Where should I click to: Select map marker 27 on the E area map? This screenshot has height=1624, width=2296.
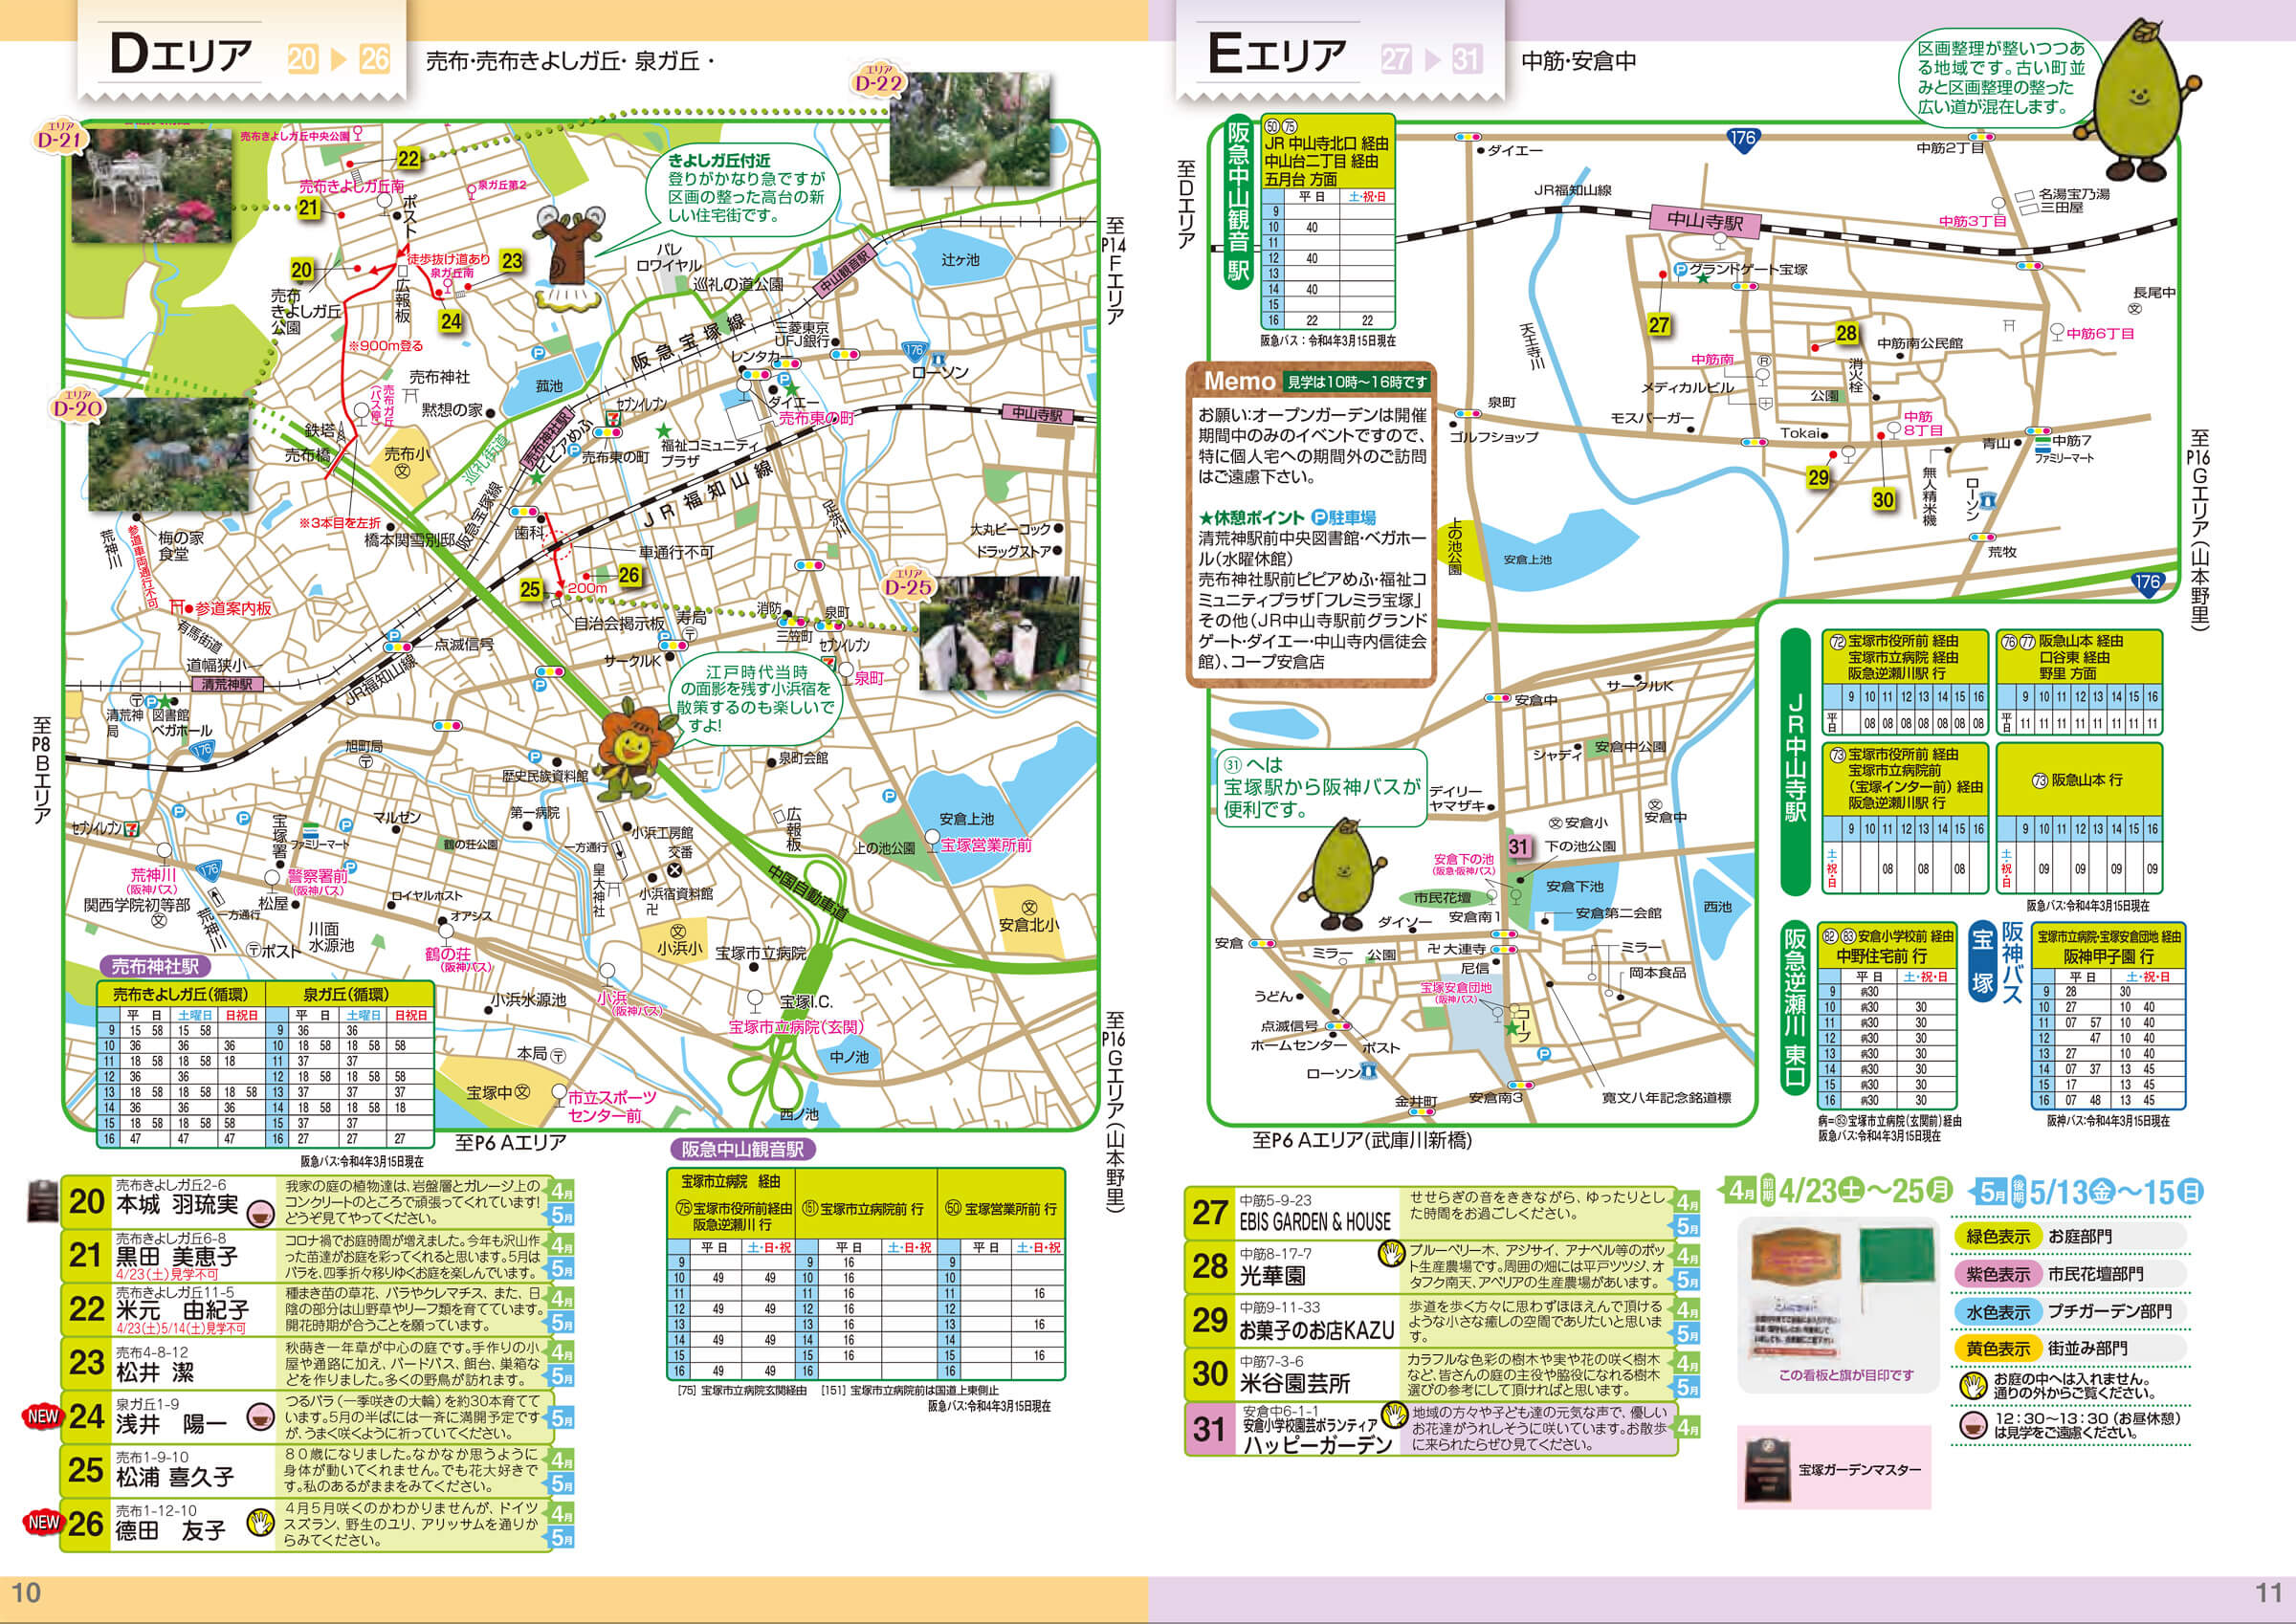click(1659, 325)
